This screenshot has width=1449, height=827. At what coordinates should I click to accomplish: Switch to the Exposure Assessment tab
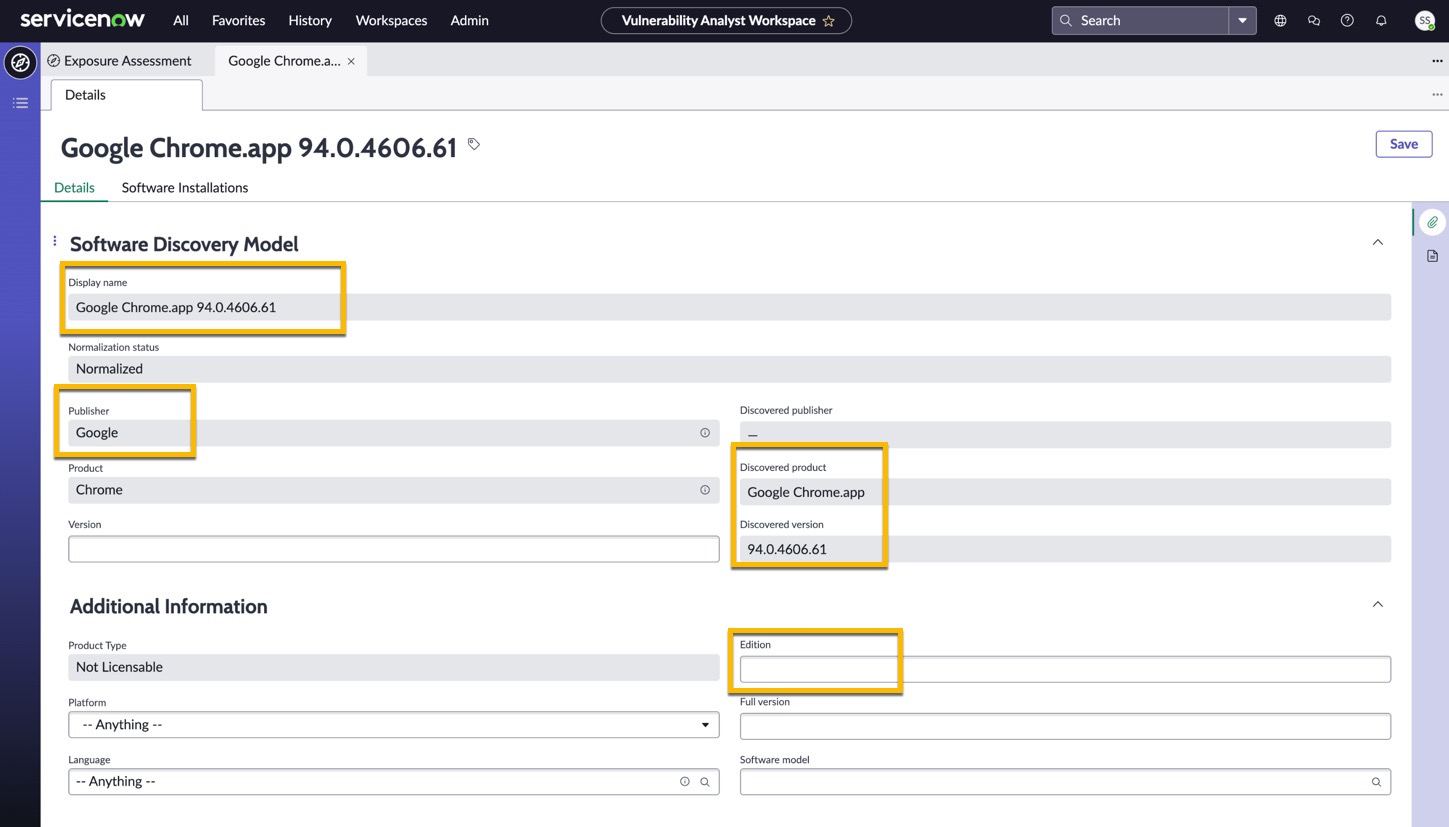(x=119, y=61)
